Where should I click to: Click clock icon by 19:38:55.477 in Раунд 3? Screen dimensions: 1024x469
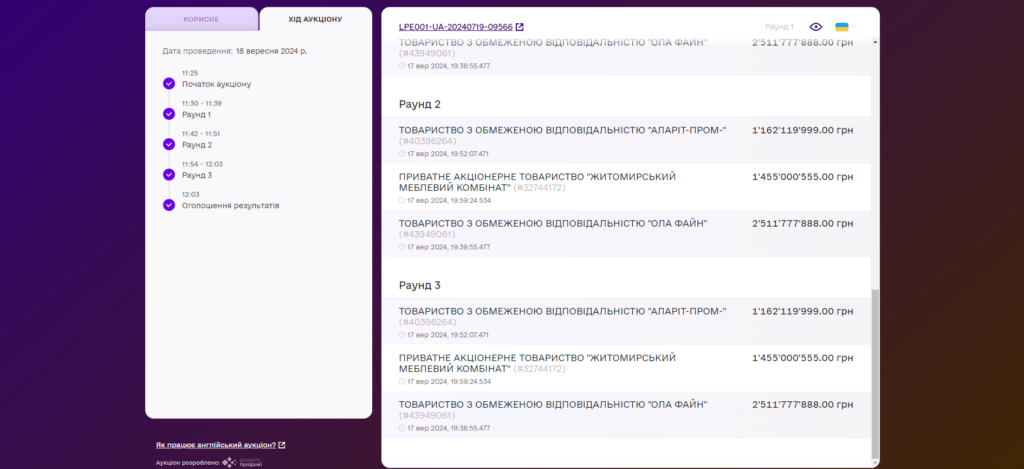click(x=402, y=428)
